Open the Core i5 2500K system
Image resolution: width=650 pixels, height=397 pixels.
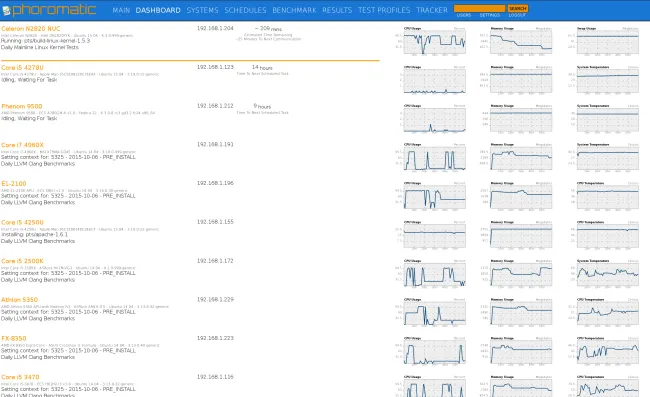pyautogui.click(x=22, y=261)
